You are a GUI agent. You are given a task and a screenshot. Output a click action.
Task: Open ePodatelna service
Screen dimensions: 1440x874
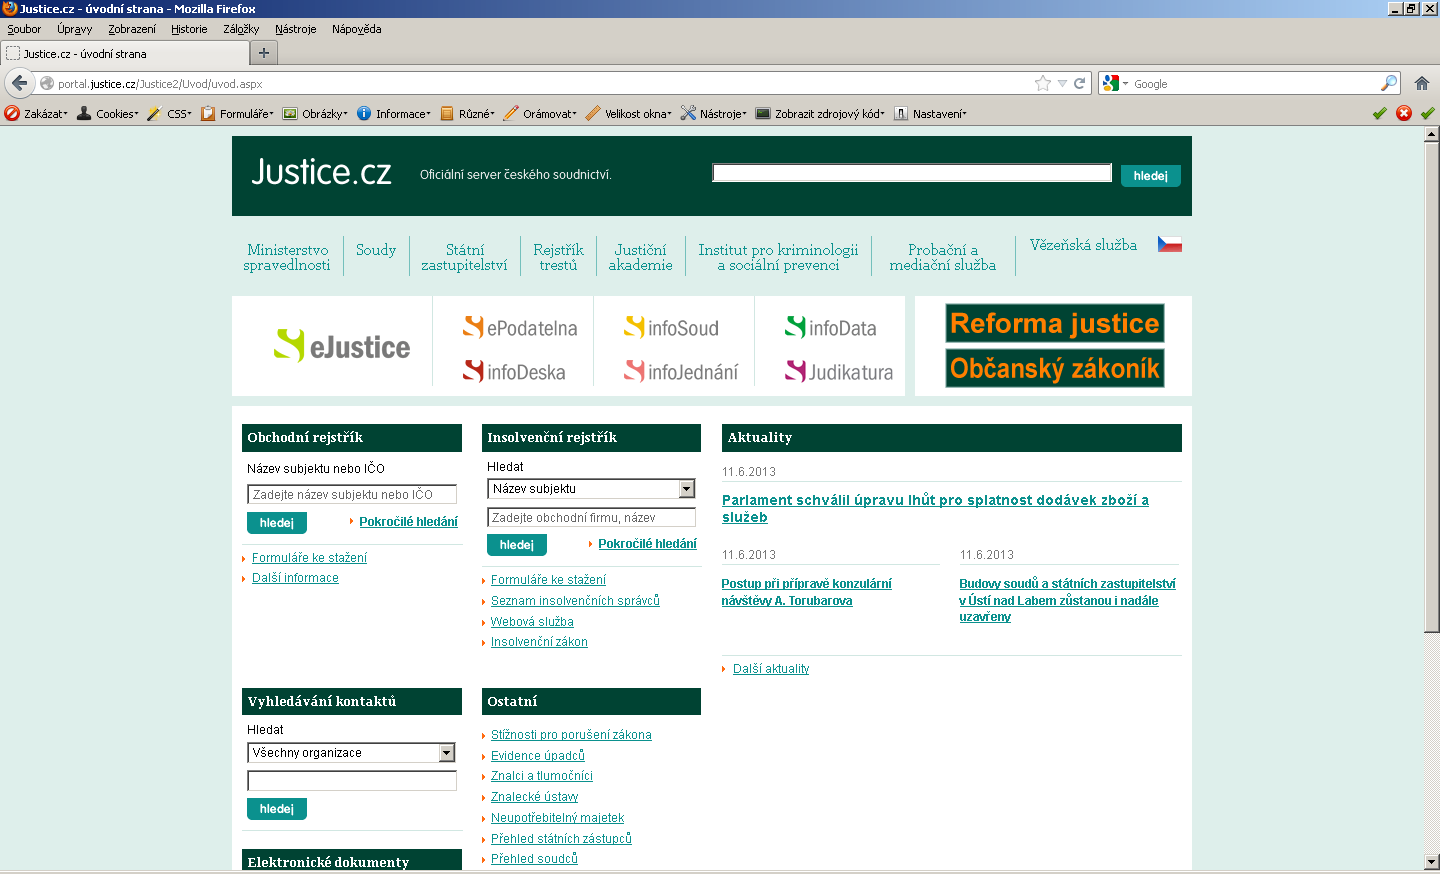[x=520, y=327]
